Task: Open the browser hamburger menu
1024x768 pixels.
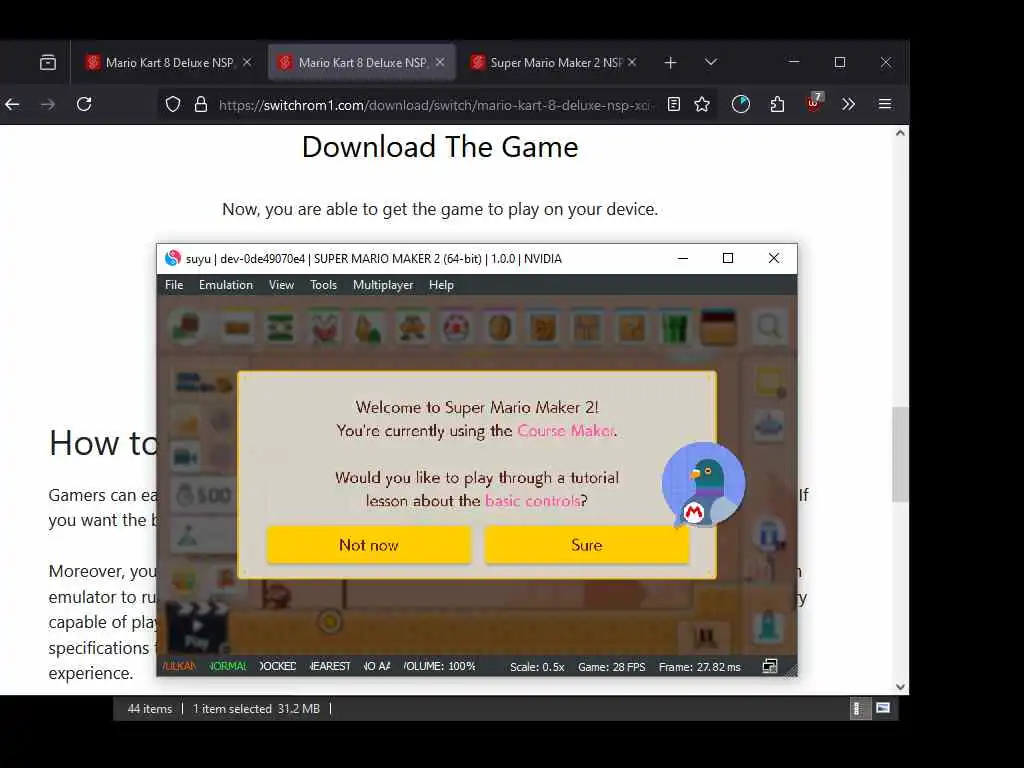Action: (885, 104)
